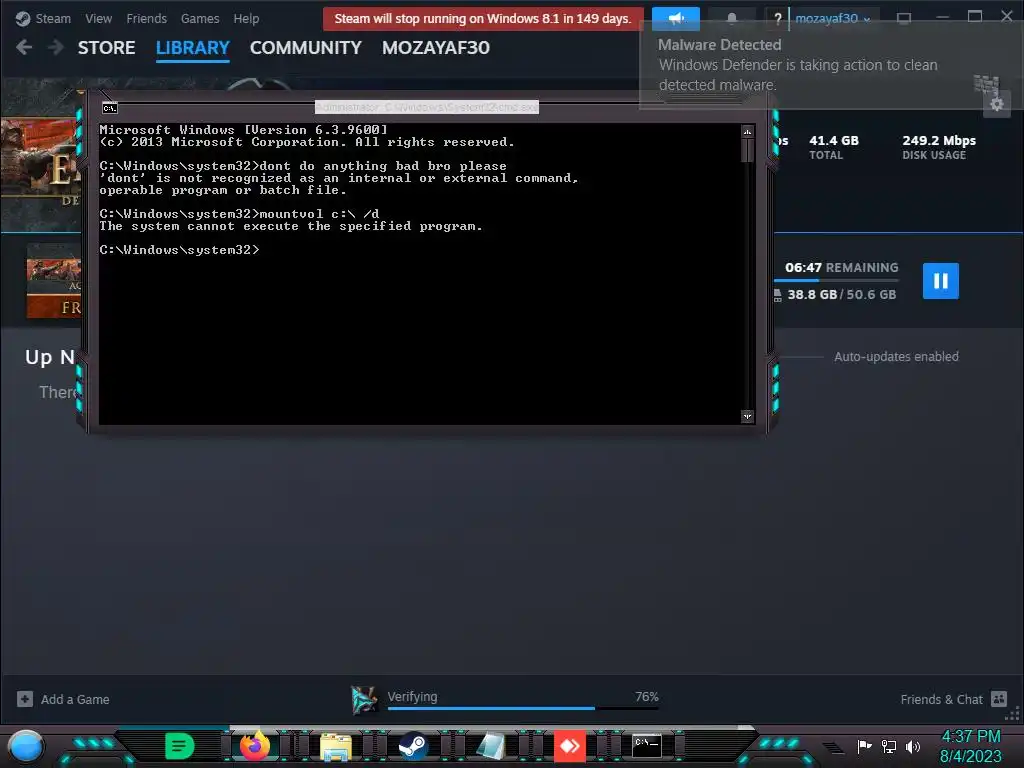Click the command prompt input line
This screenshot has width=1024, height=768.
pyautogui.click(x=180, y=250)
